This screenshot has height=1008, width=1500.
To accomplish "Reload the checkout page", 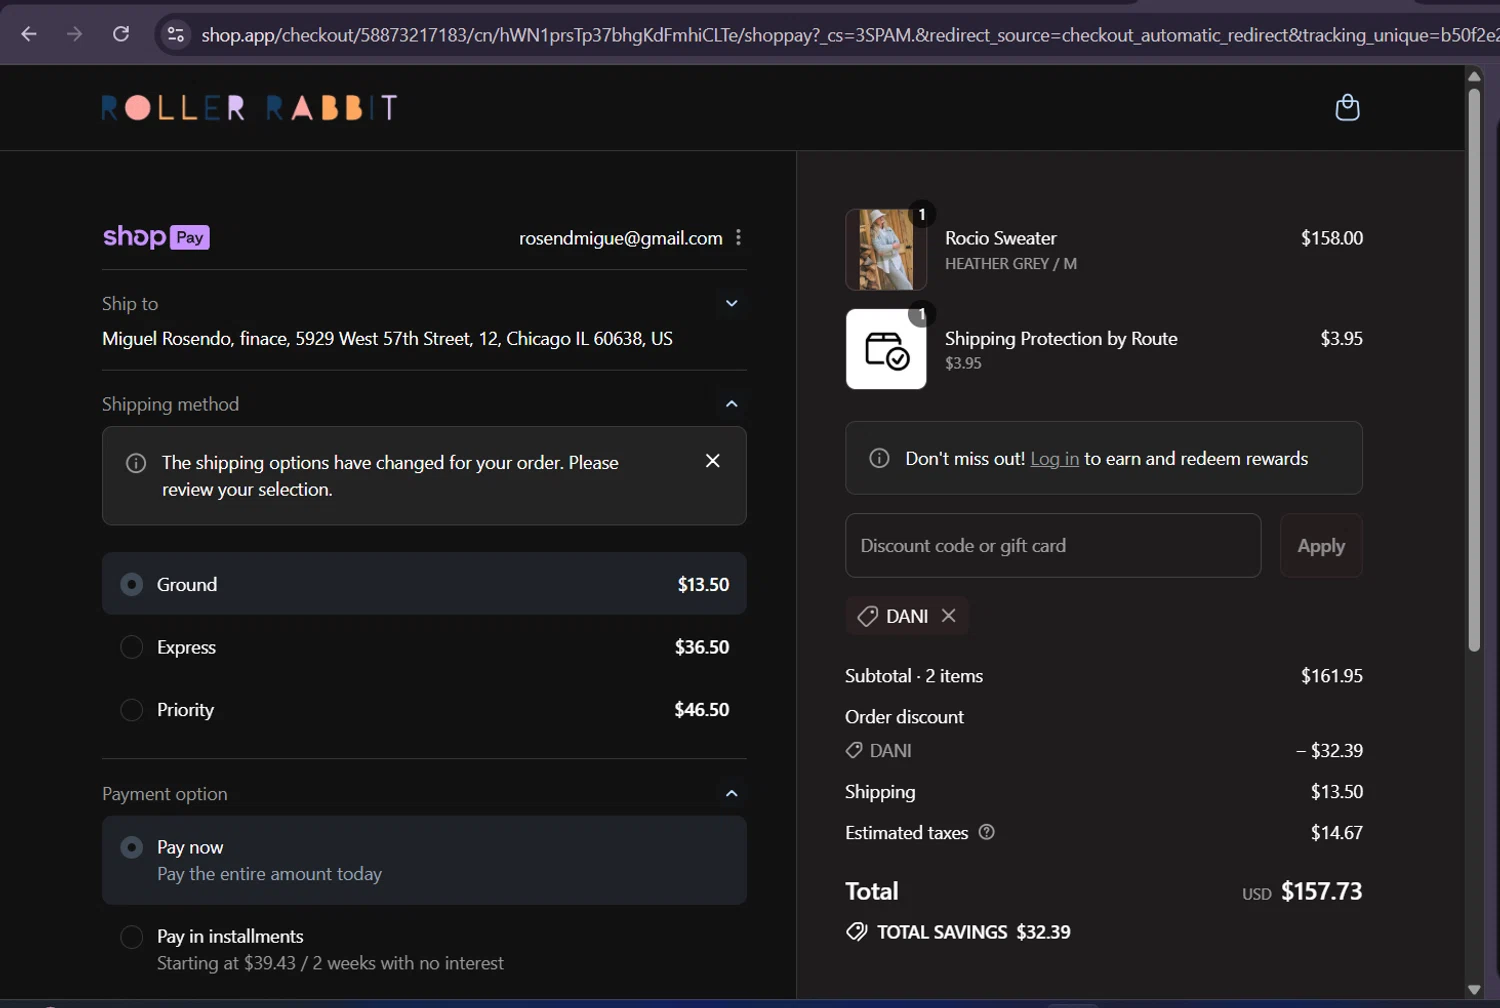I will coord(121,34).
